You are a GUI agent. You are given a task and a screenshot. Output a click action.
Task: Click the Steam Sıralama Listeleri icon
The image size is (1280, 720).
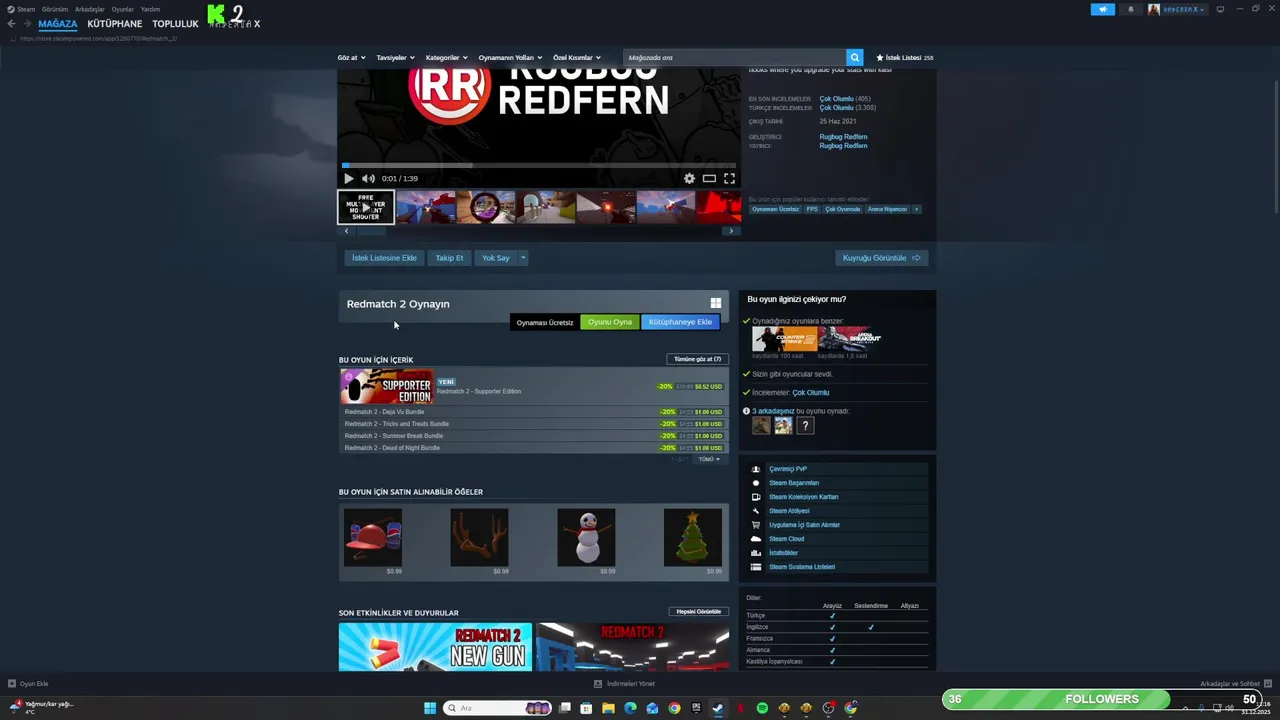[x=756, y=567]
